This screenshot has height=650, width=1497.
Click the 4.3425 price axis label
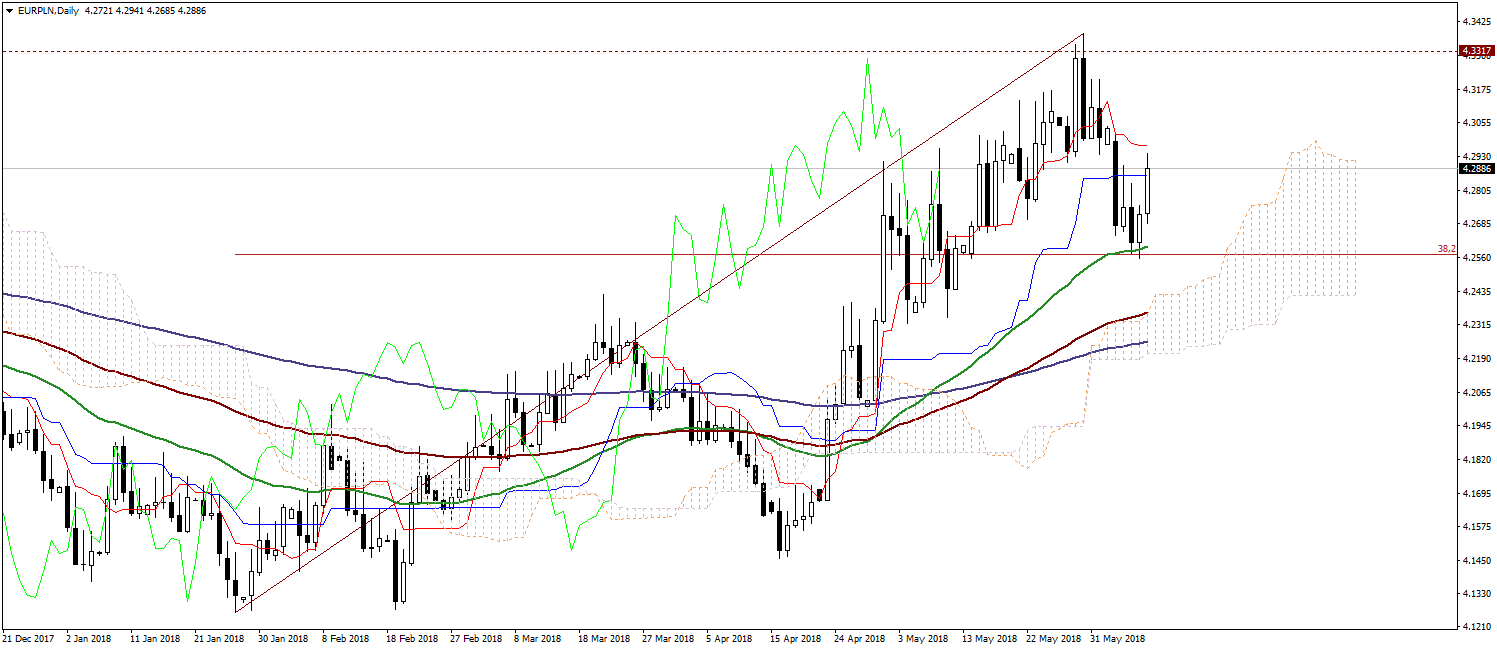pos(1476,21)
